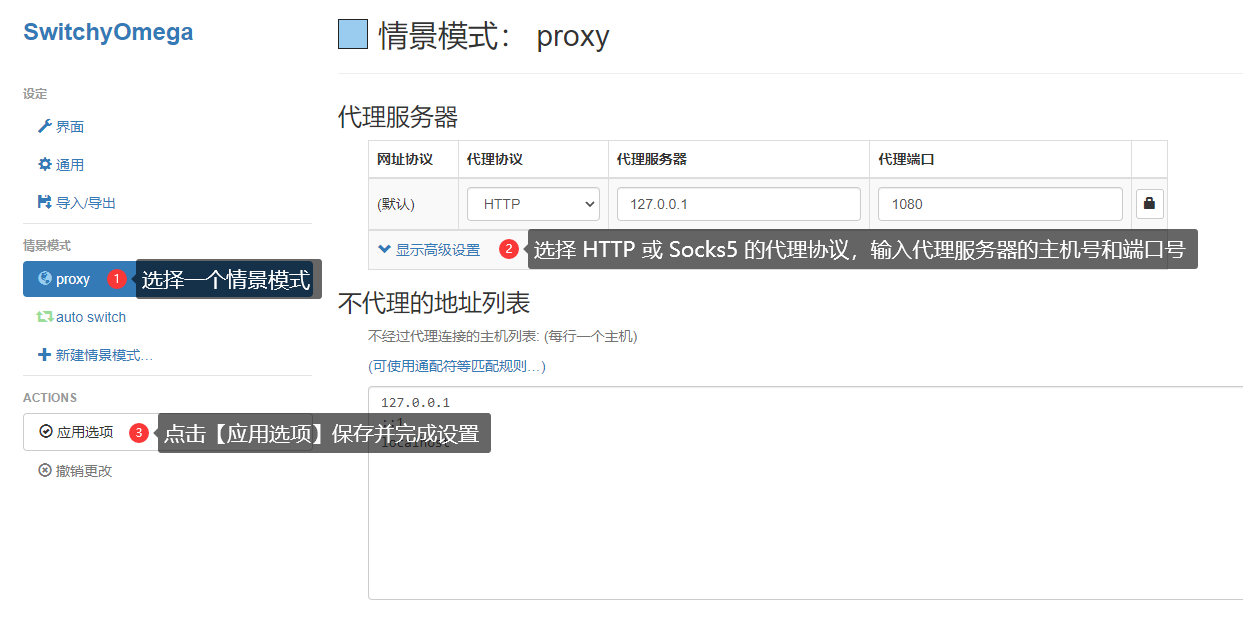Open the 代理协议 HTTP dropdown
This screenshot has height=617, width=1243.
tap(533, 204)
